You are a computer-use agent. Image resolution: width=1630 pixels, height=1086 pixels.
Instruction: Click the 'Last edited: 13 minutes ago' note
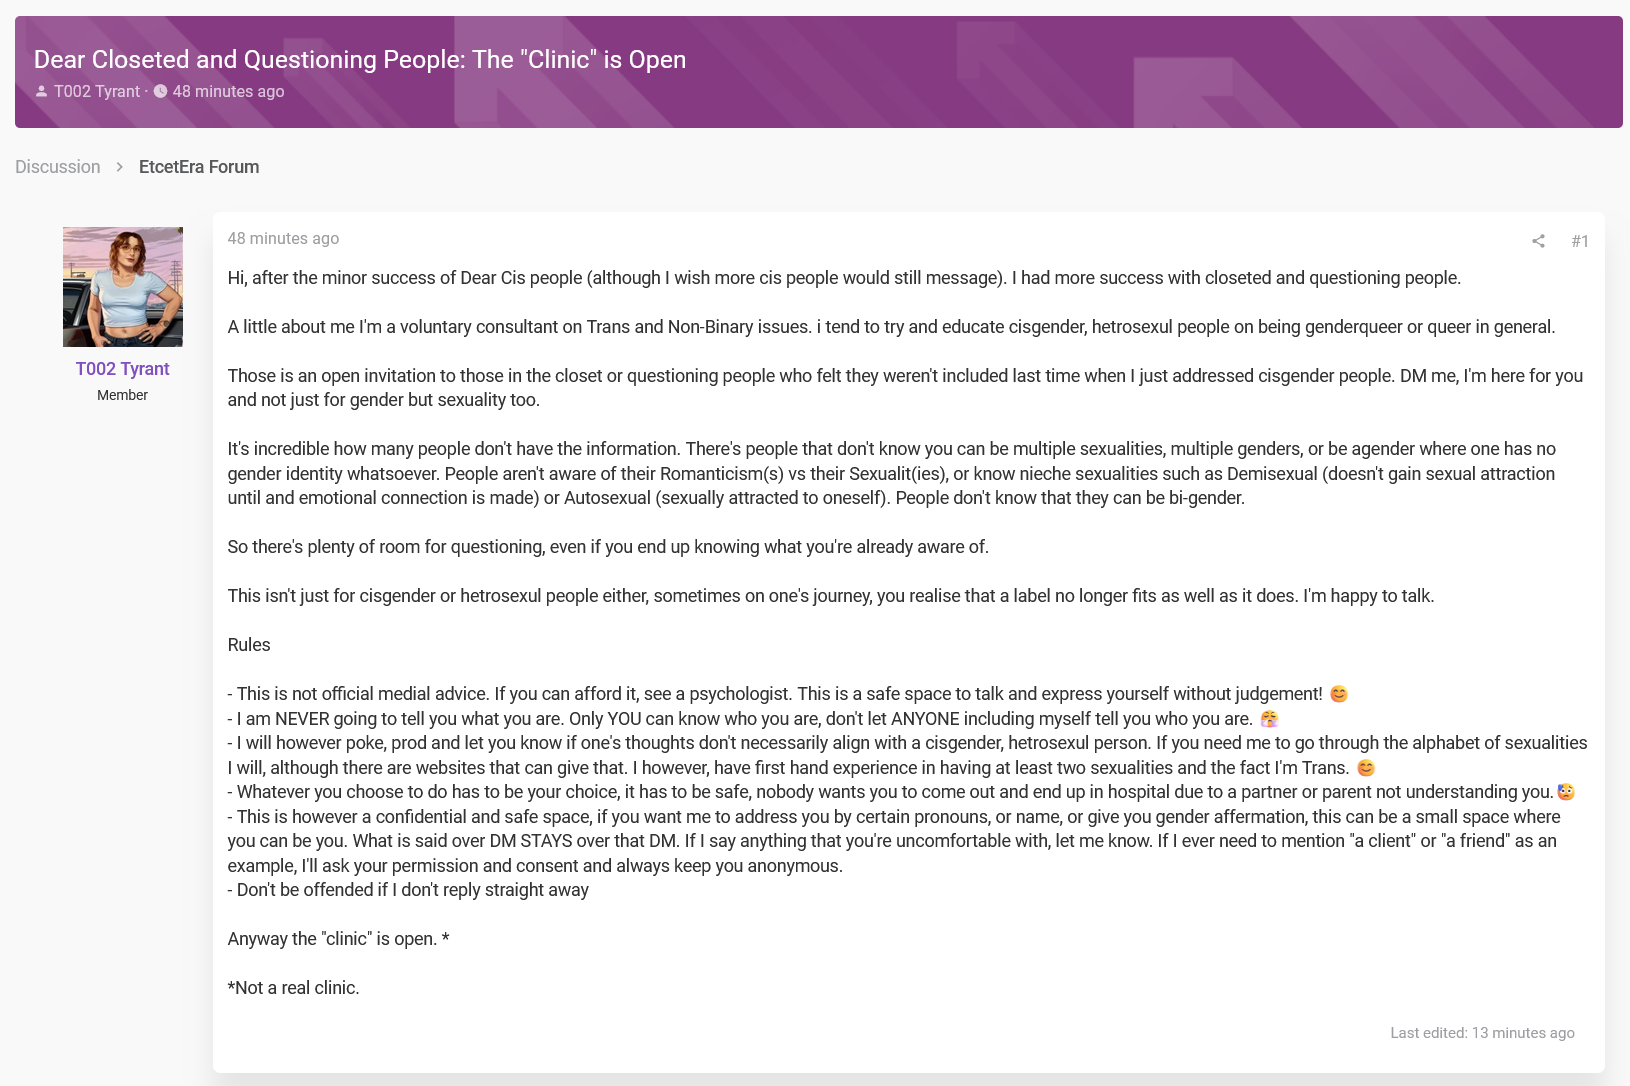1482,1033
